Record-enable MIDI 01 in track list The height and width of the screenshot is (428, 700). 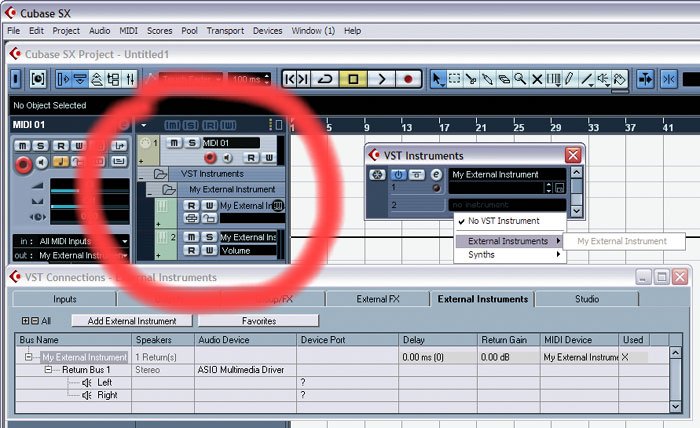coord(210,158)
